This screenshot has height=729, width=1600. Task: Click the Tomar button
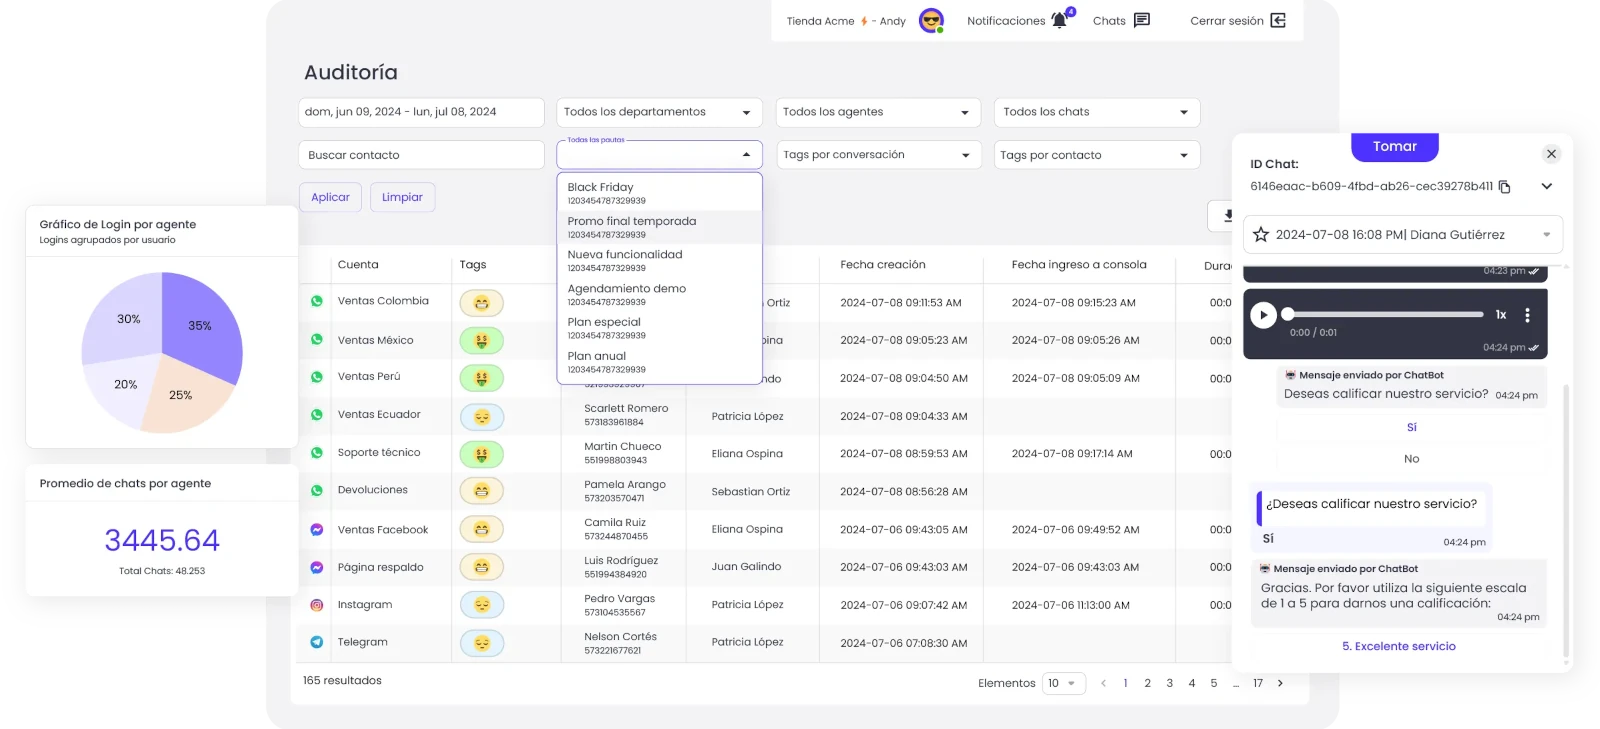click(x=1395, y=147)
